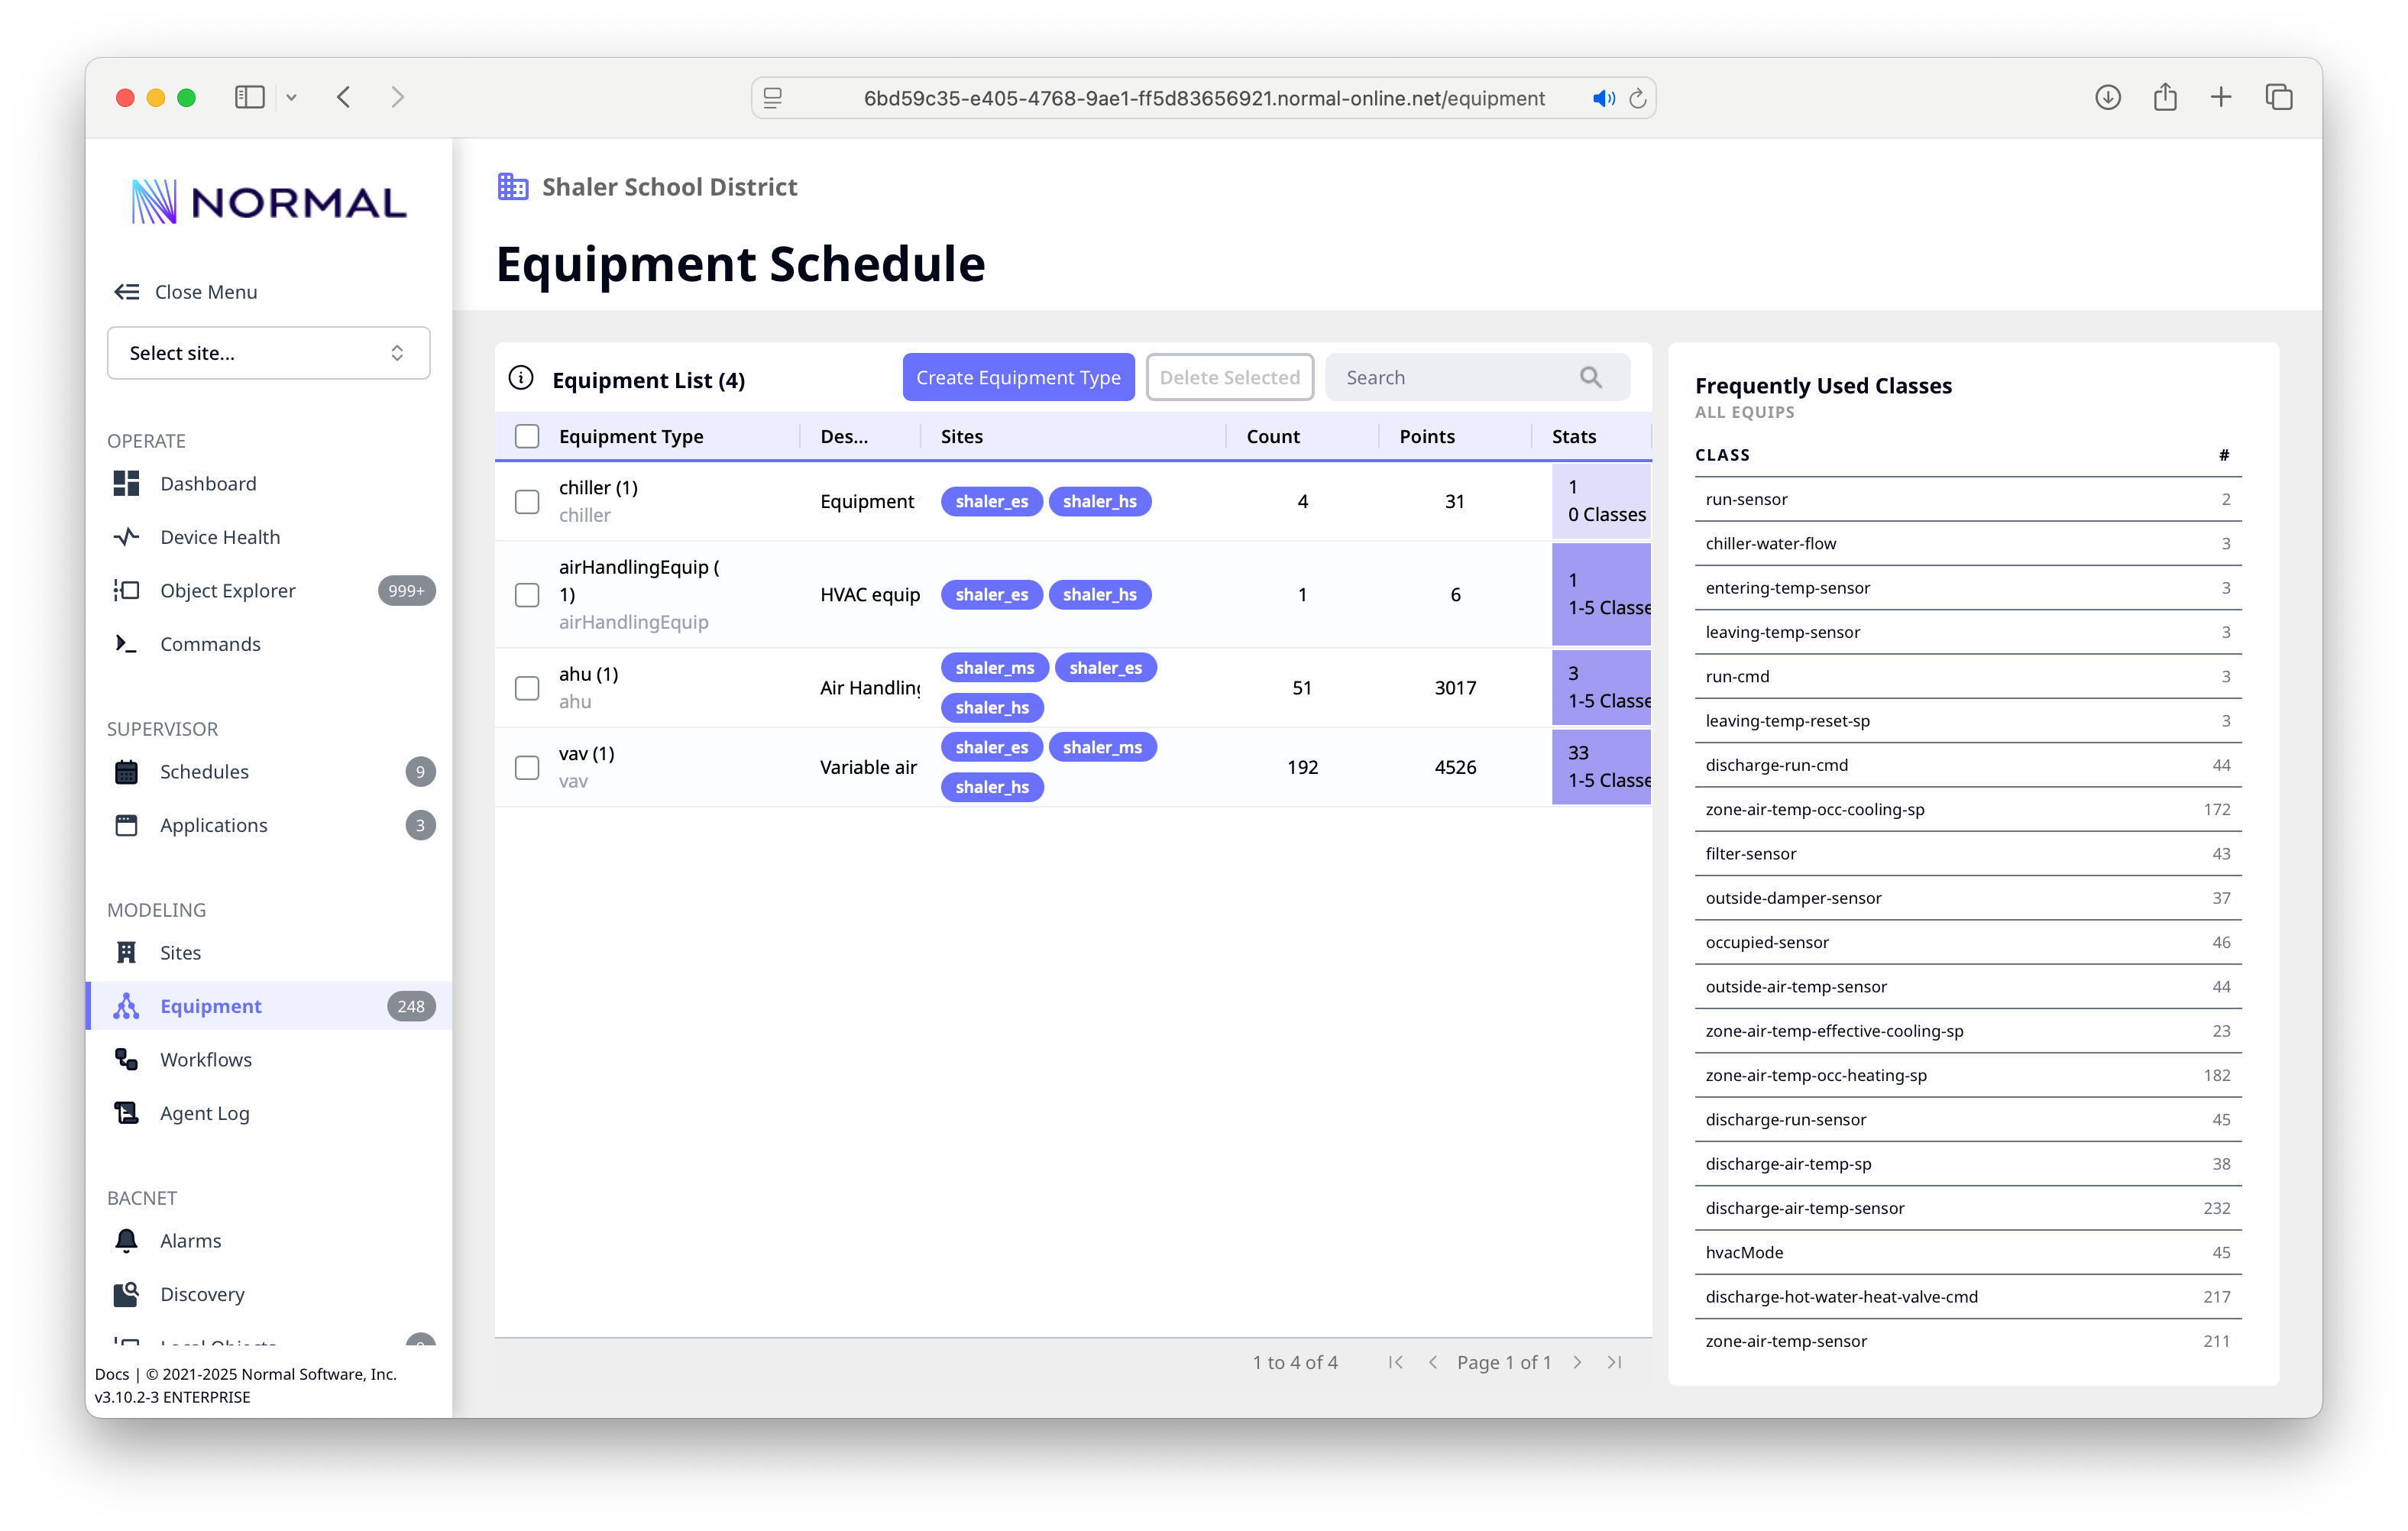Open the Dashboard menu item
Viewport: 2408px width, 1531px height.
pos(208,484)
